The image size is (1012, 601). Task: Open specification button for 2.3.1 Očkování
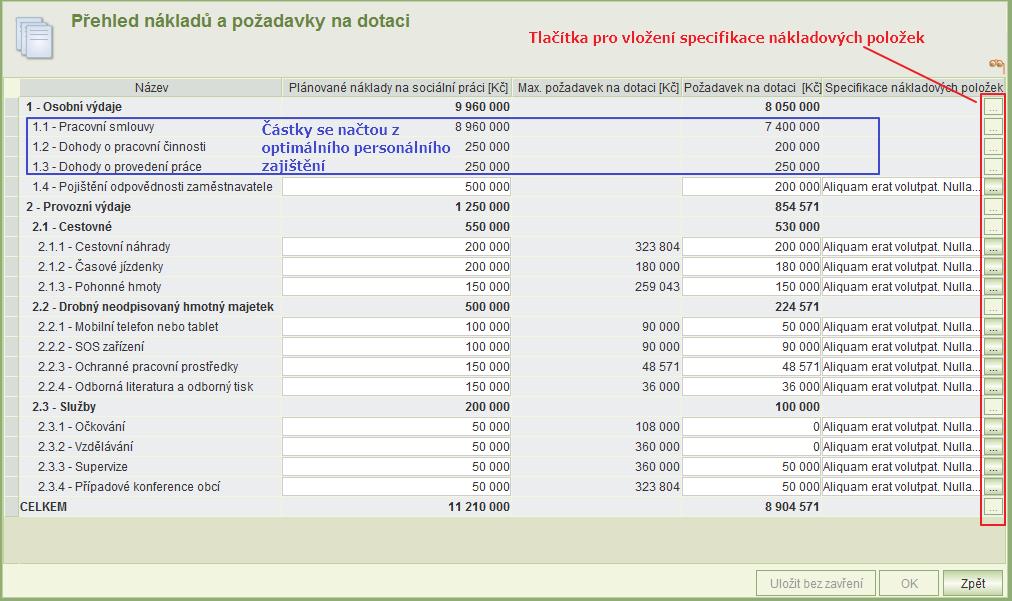pyautogui.click(x=993, y=427)
